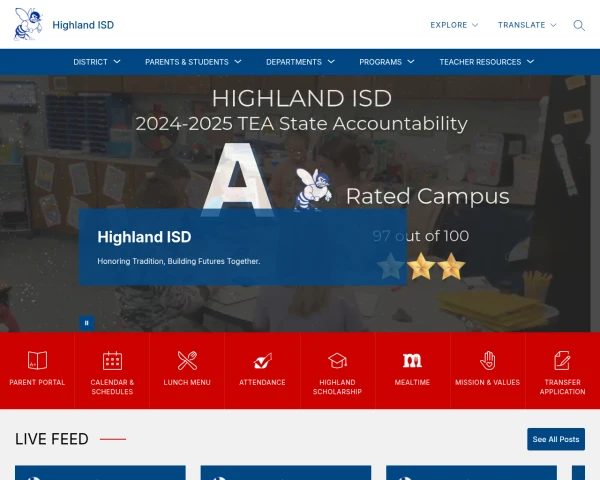Expand the Teacher Resources menu chevron
This screenshot has width=600, height=480.
[x=530, y=62]
